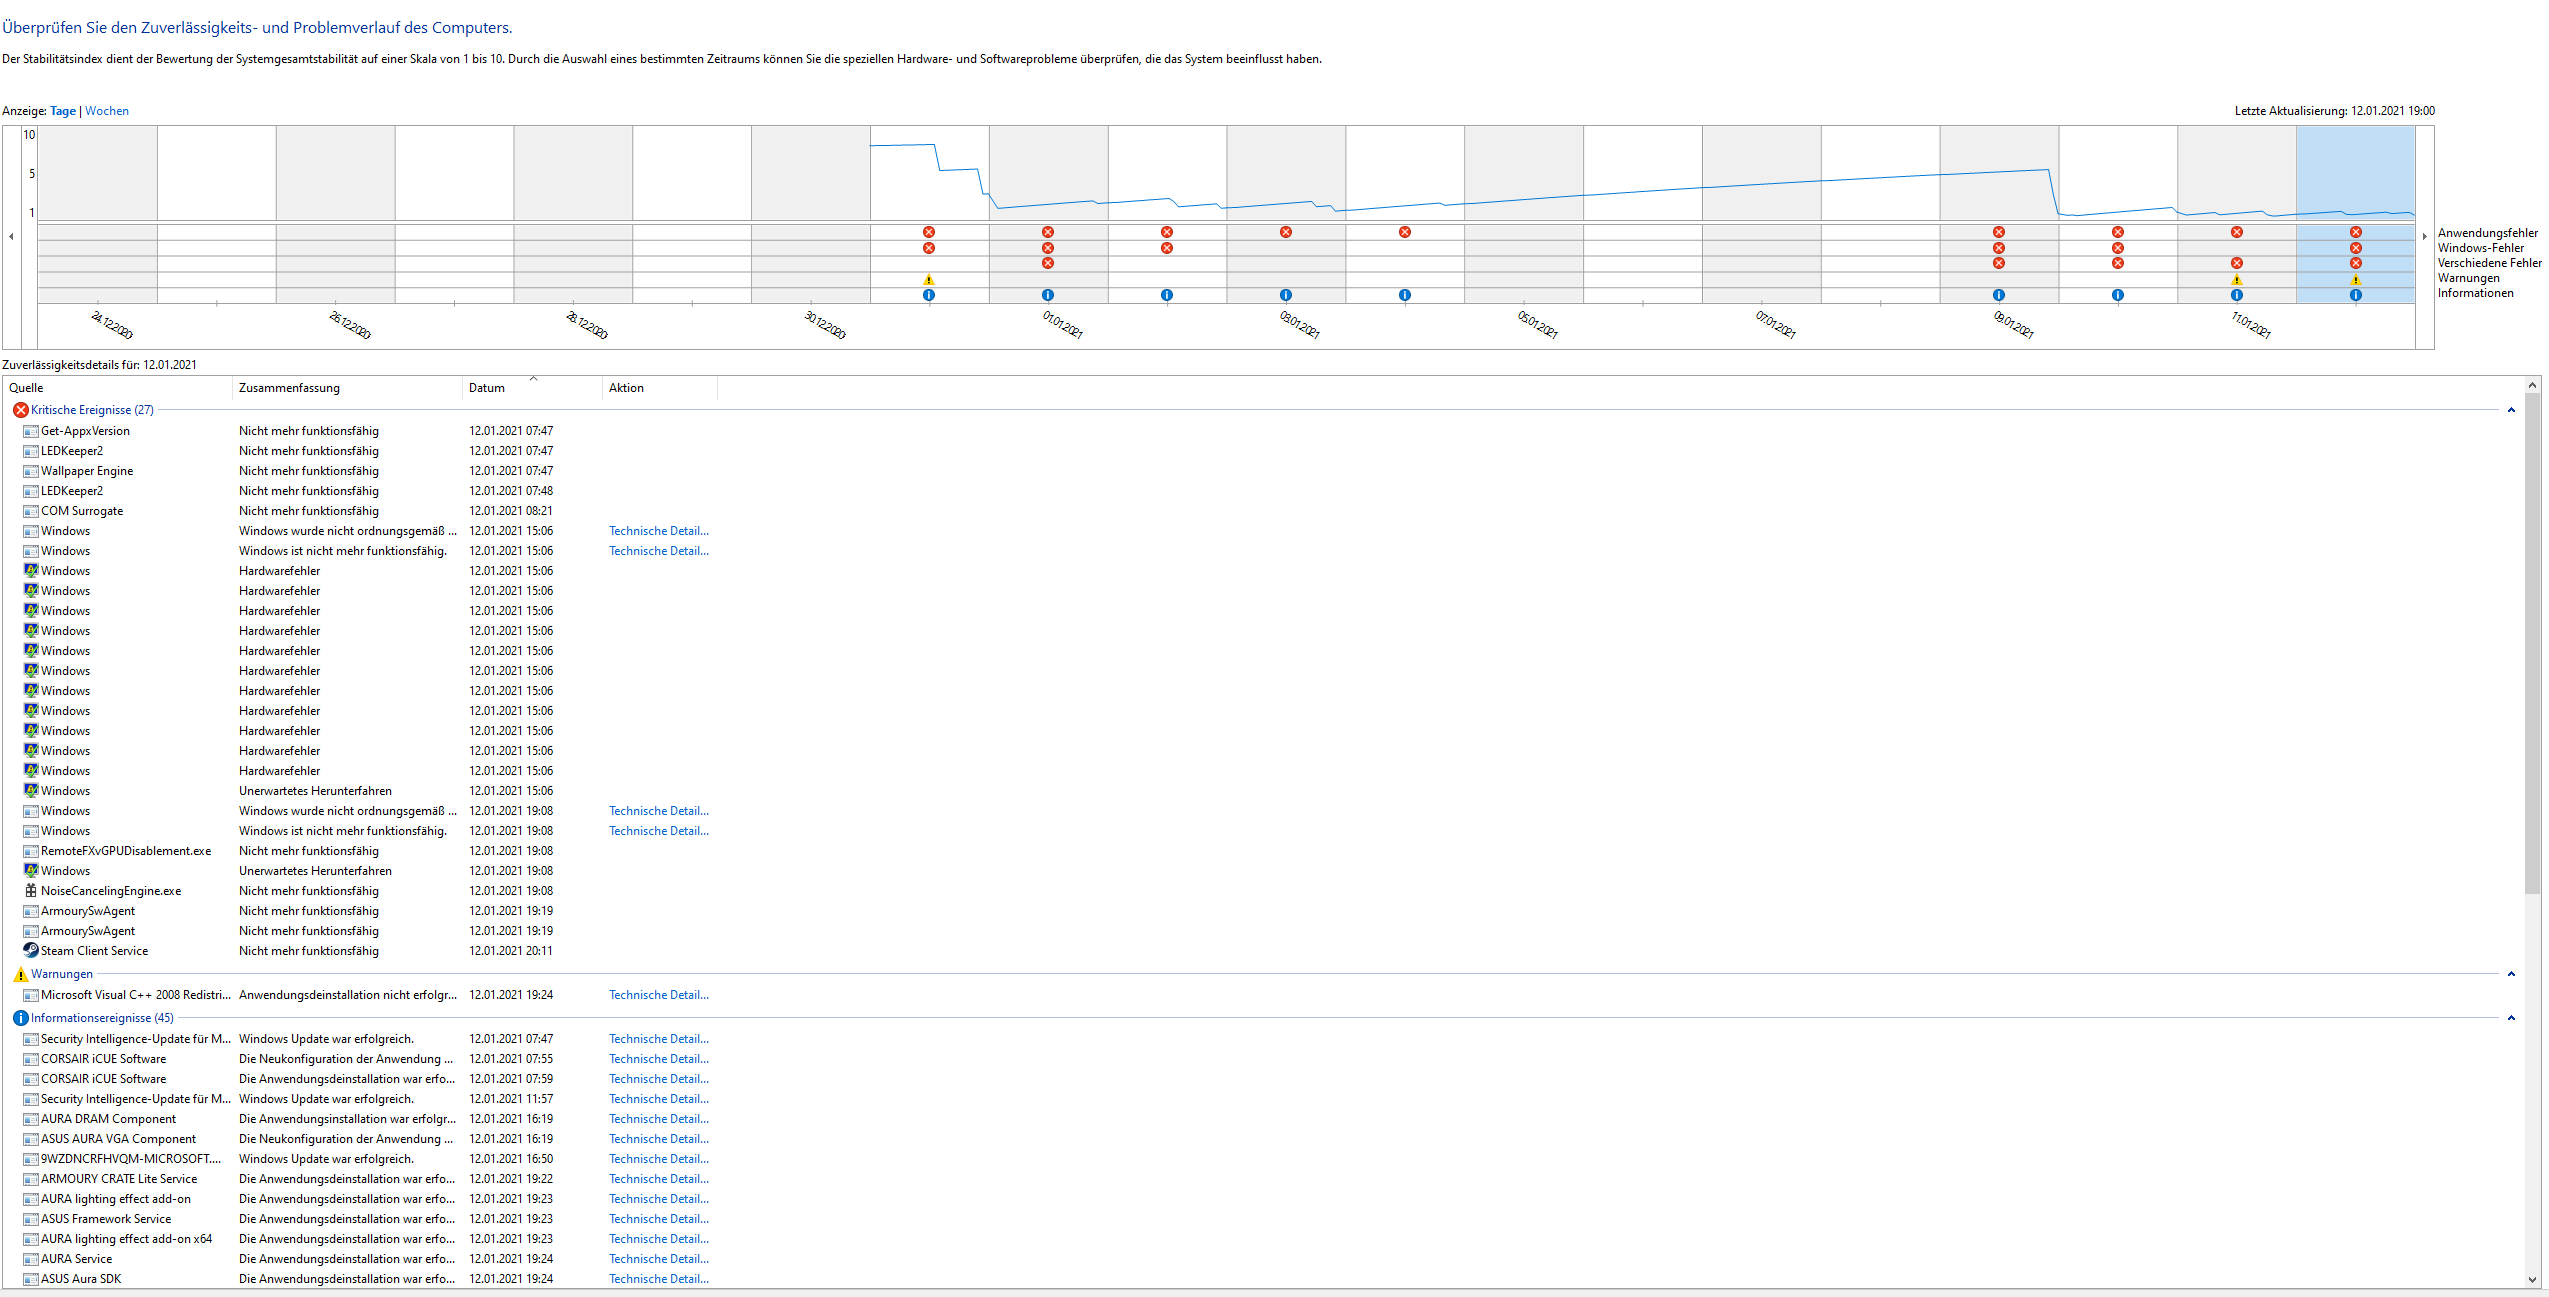This screenshot has height=1297, width=2549.
Task: Open Technische Details for CORSAIR iCUE 07:55
Action: click(x=658, y=1059)
